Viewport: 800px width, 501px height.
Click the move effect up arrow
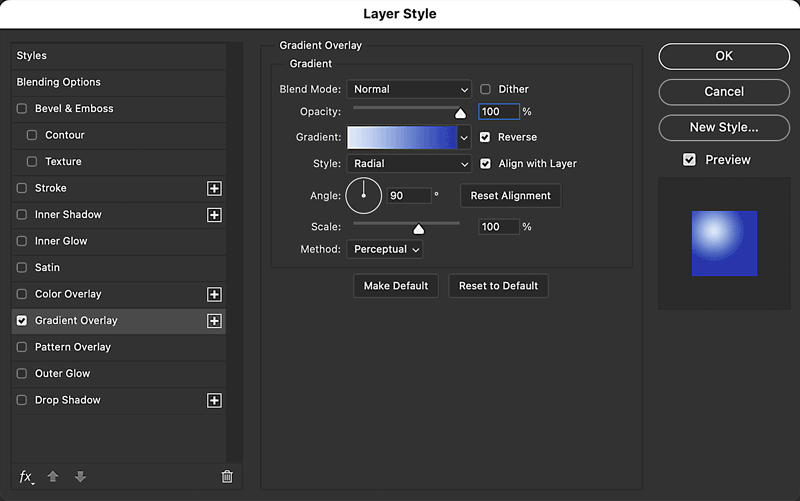(53, 477)
